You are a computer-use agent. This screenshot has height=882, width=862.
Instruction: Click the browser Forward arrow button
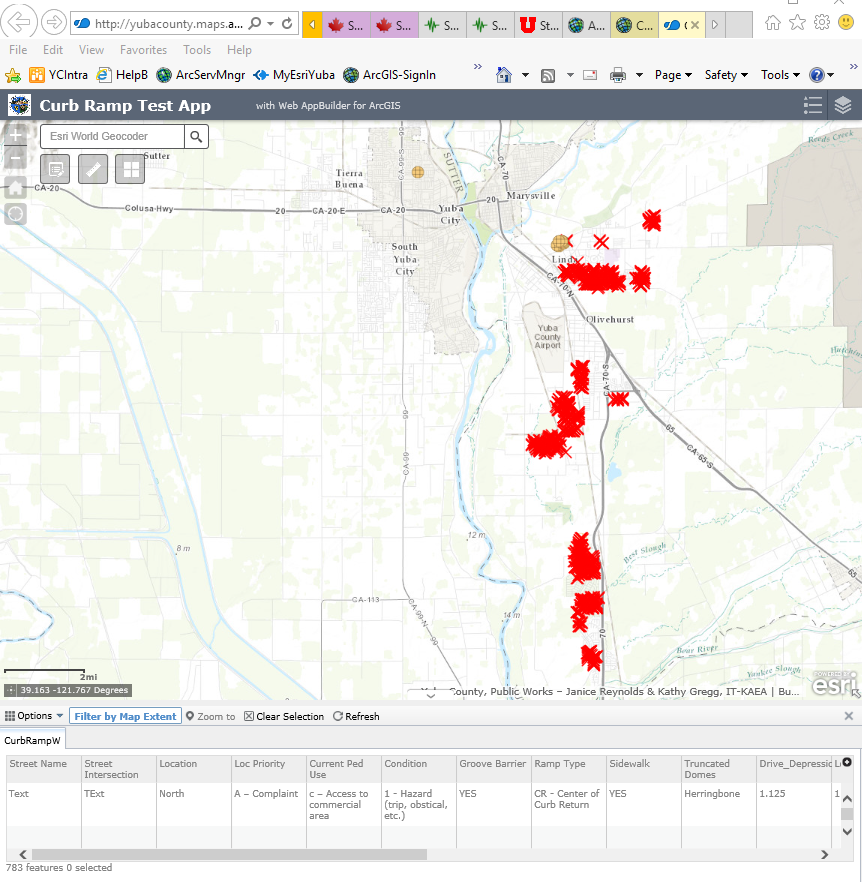tap(54, 22)
